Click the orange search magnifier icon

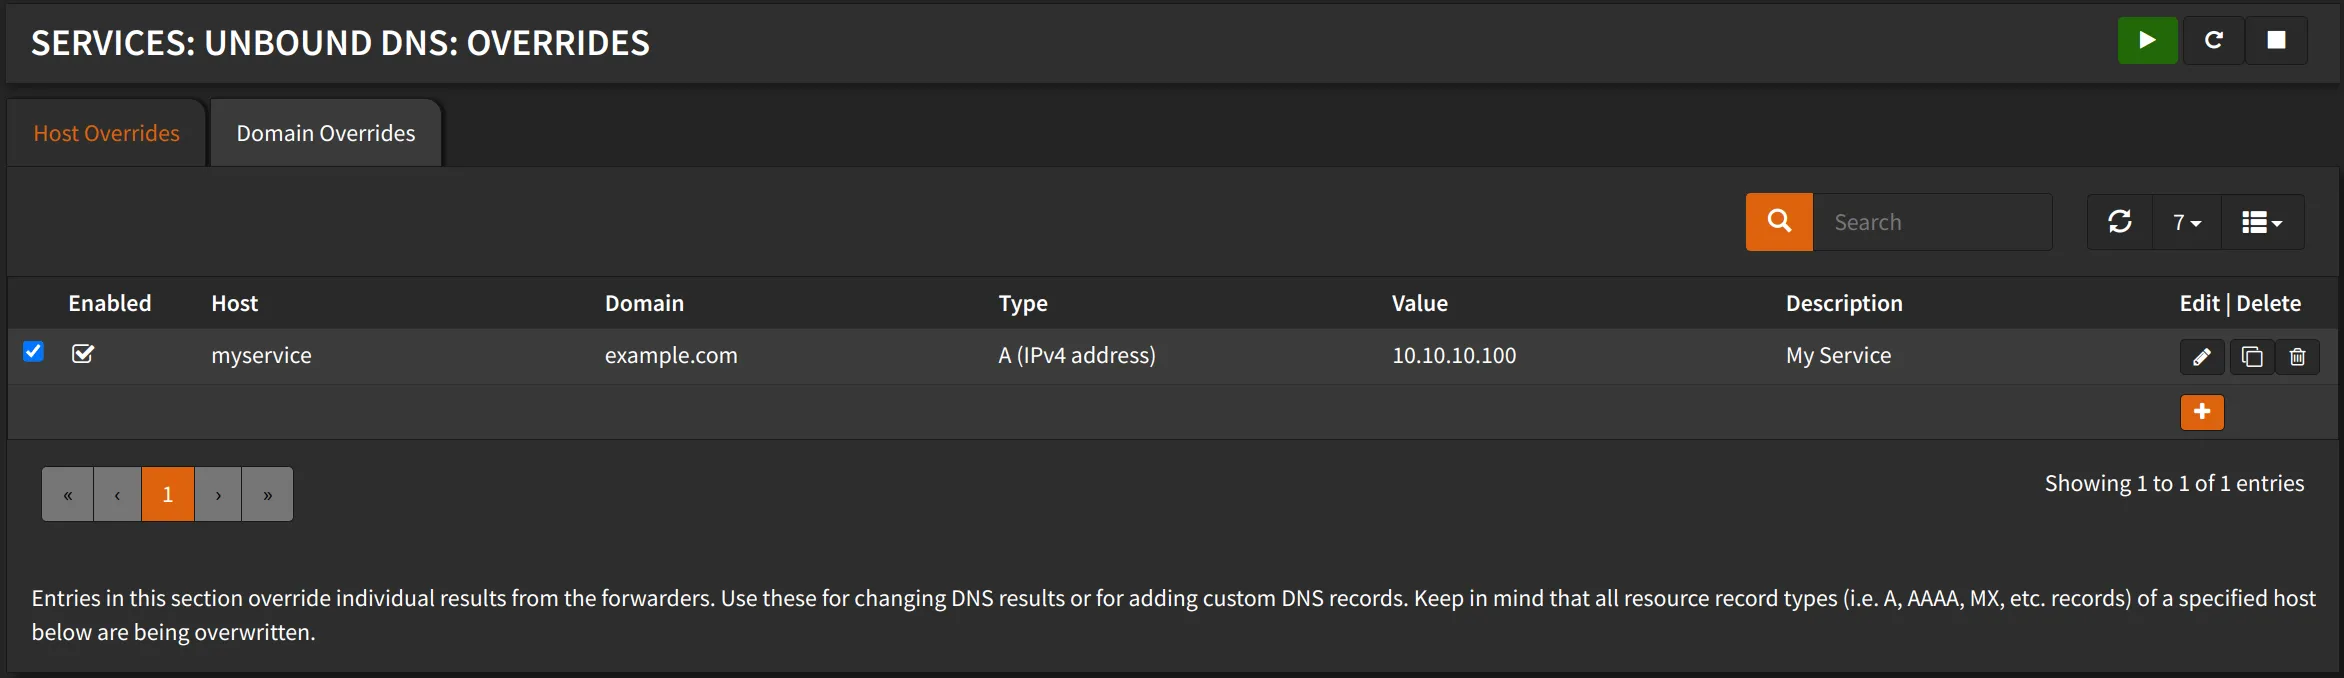coord(1778,221)
